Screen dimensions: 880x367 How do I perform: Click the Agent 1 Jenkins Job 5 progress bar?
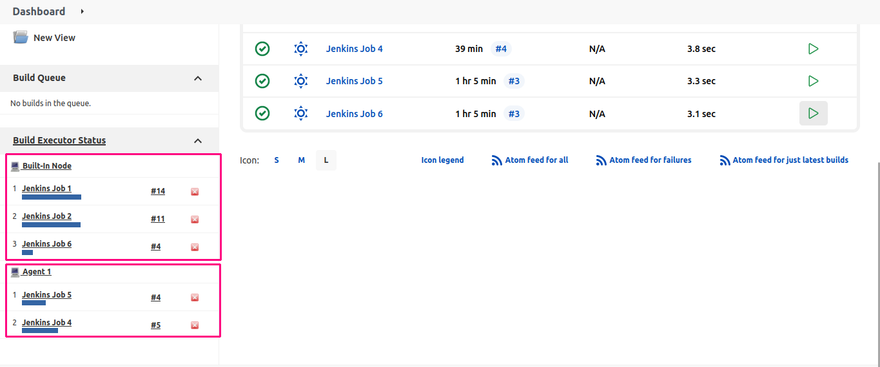tap(34, 303)
